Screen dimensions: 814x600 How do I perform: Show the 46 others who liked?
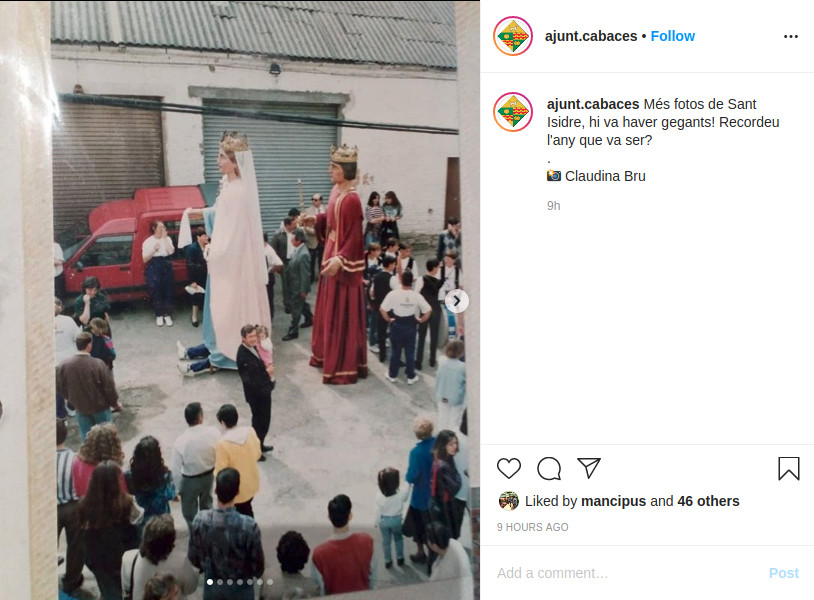[x=708, y=501]
